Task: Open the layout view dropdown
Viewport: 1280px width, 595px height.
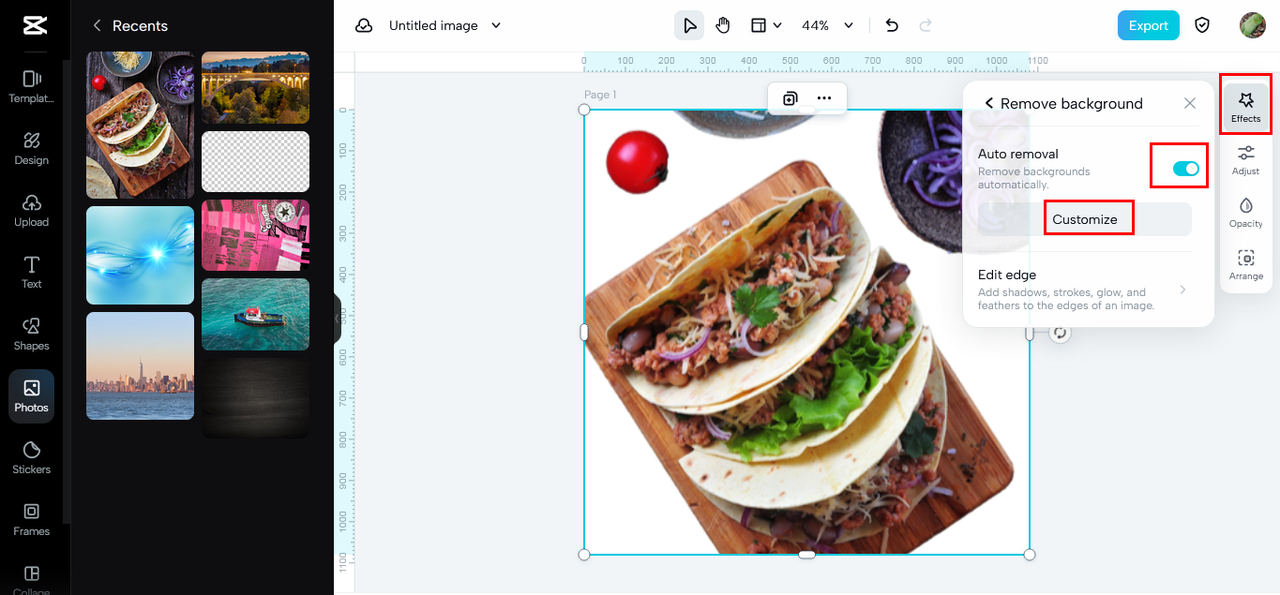Action: point(766,26)
